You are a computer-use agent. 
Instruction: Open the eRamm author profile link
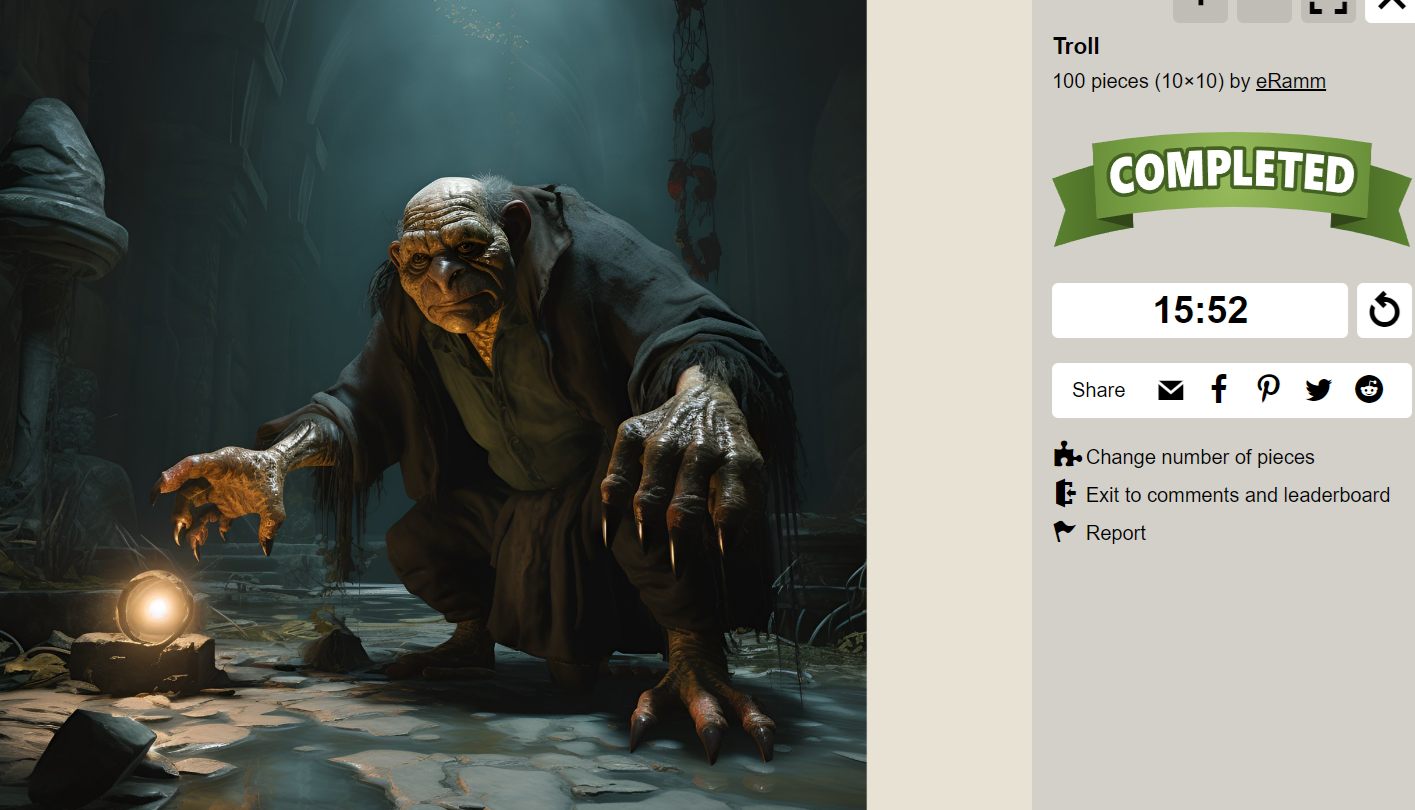click(1291, 81)
